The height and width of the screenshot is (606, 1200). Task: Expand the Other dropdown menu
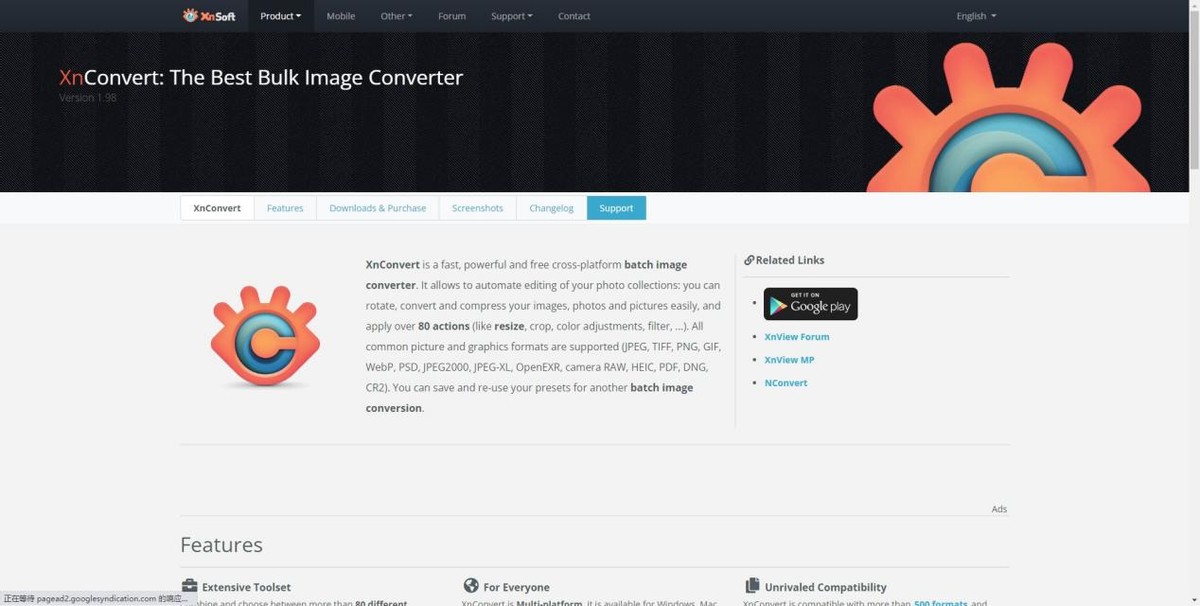point(396,16)
